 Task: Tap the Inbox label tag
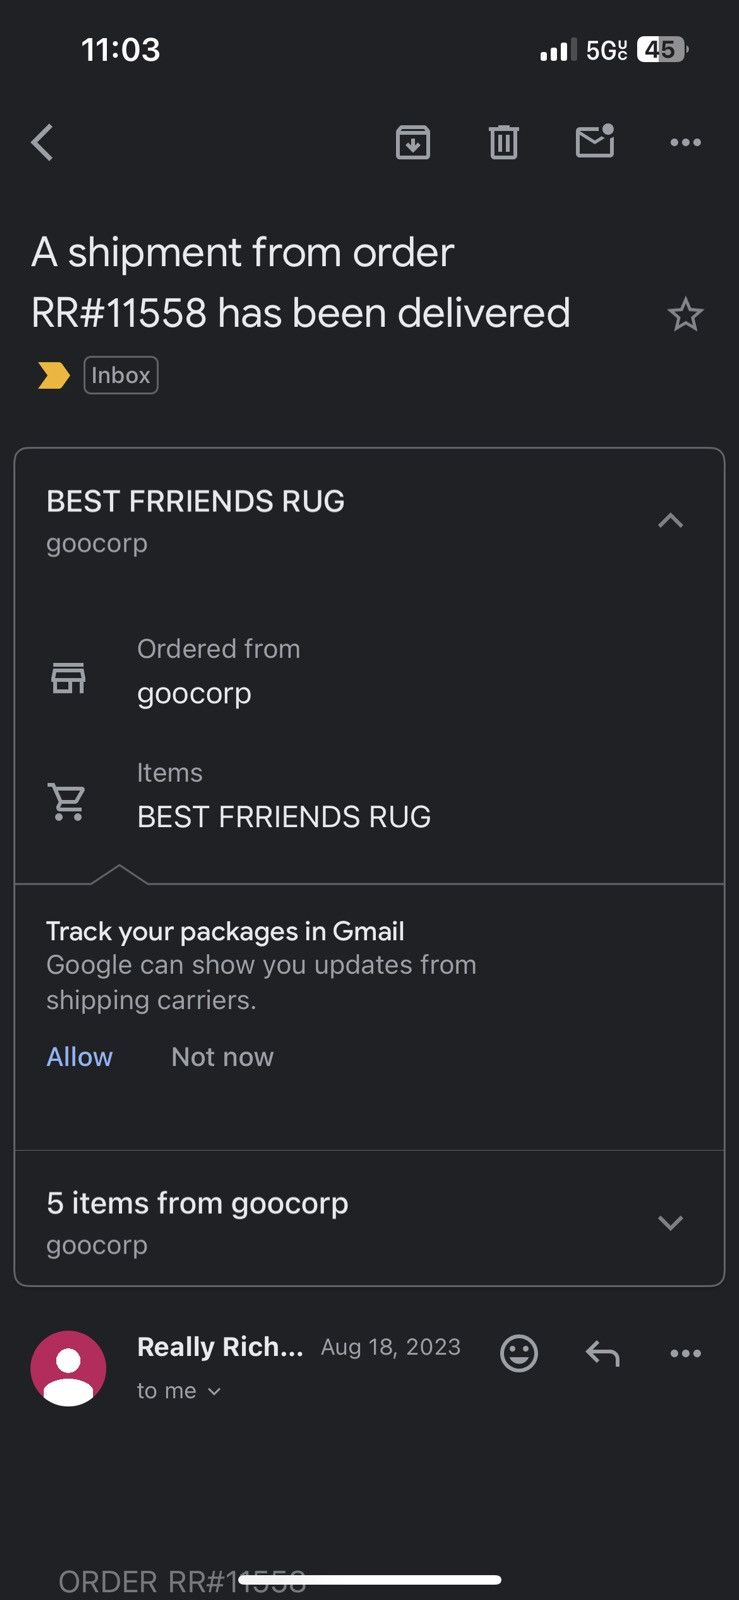(x=121, y=376)
